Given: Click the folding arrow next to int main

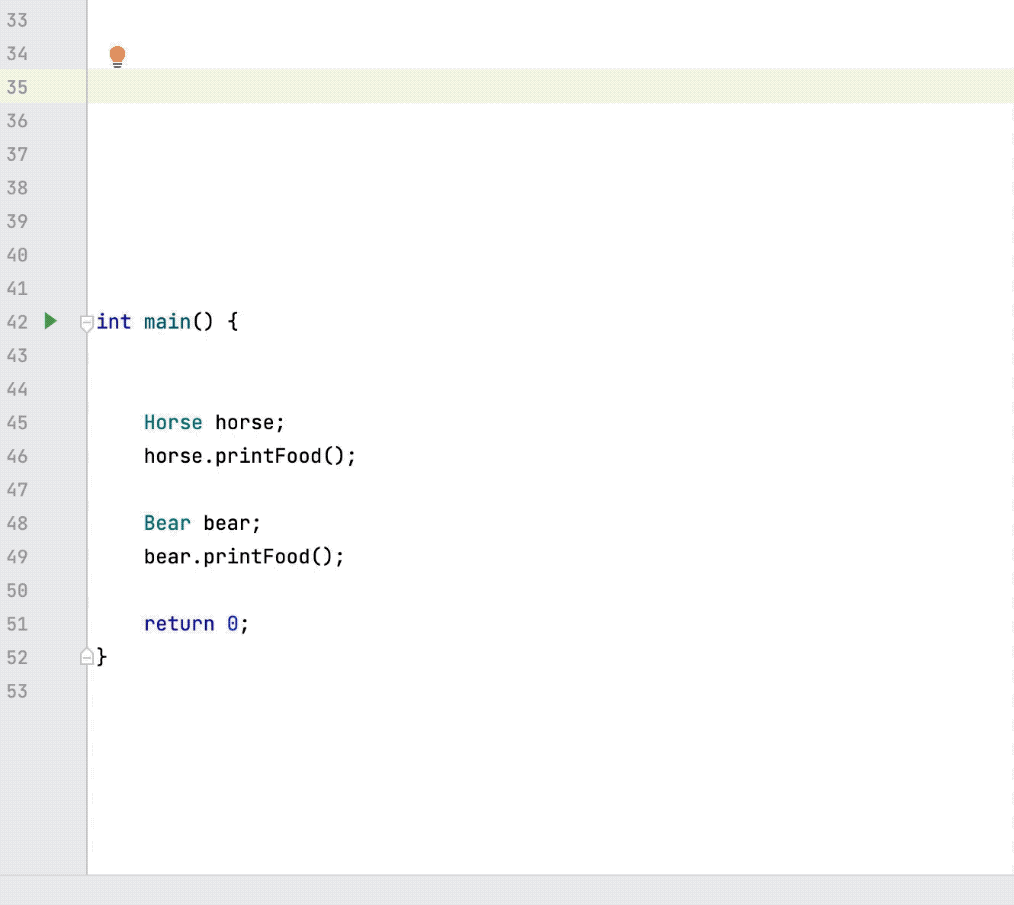Looking at the screenshot, I should (x=86, y=322).
